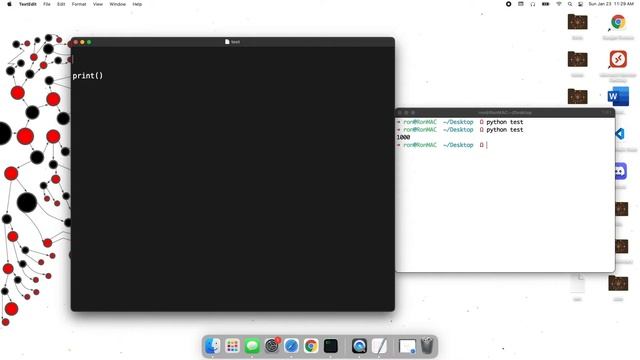This screenshot has height=360, width=640.
Task: Click the 1000 output in Terminal
Action: tap(403, 137)
